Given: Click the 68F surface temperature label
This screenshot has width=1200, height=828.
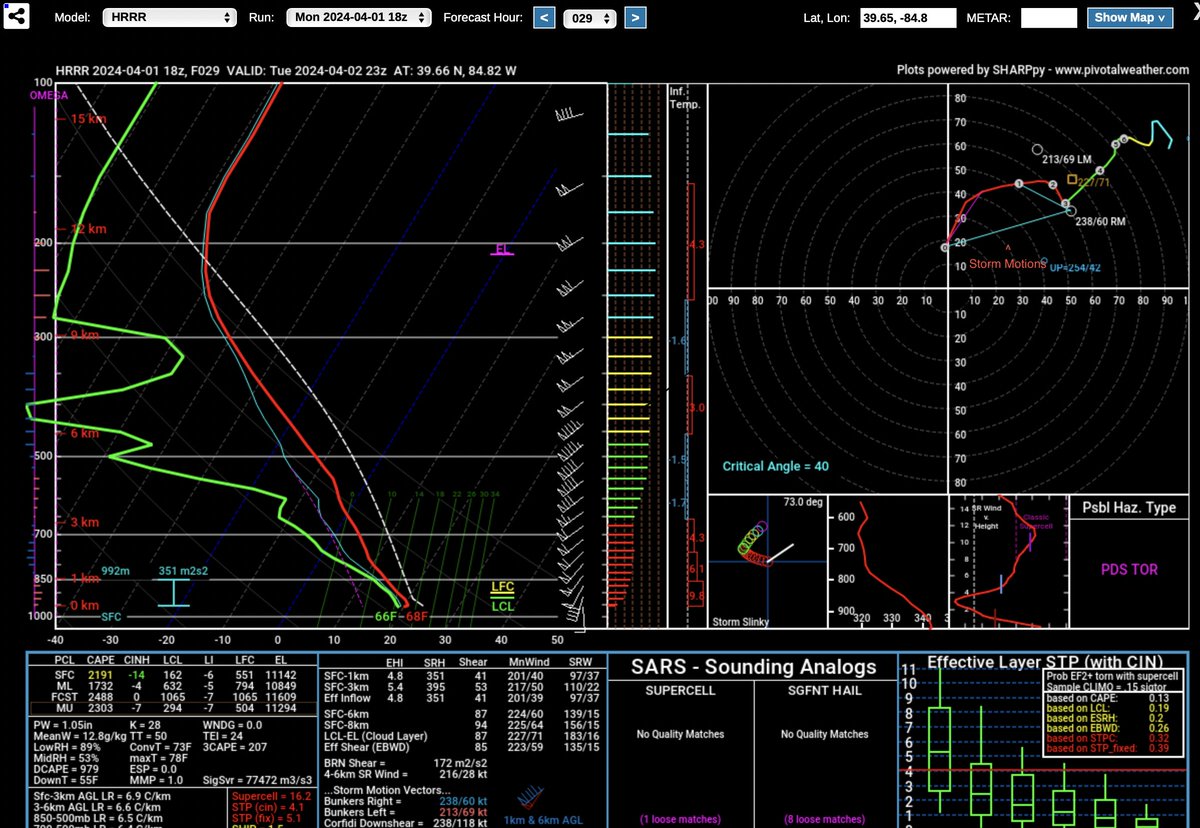Looking at the screenshot, I should coord(416,616).
